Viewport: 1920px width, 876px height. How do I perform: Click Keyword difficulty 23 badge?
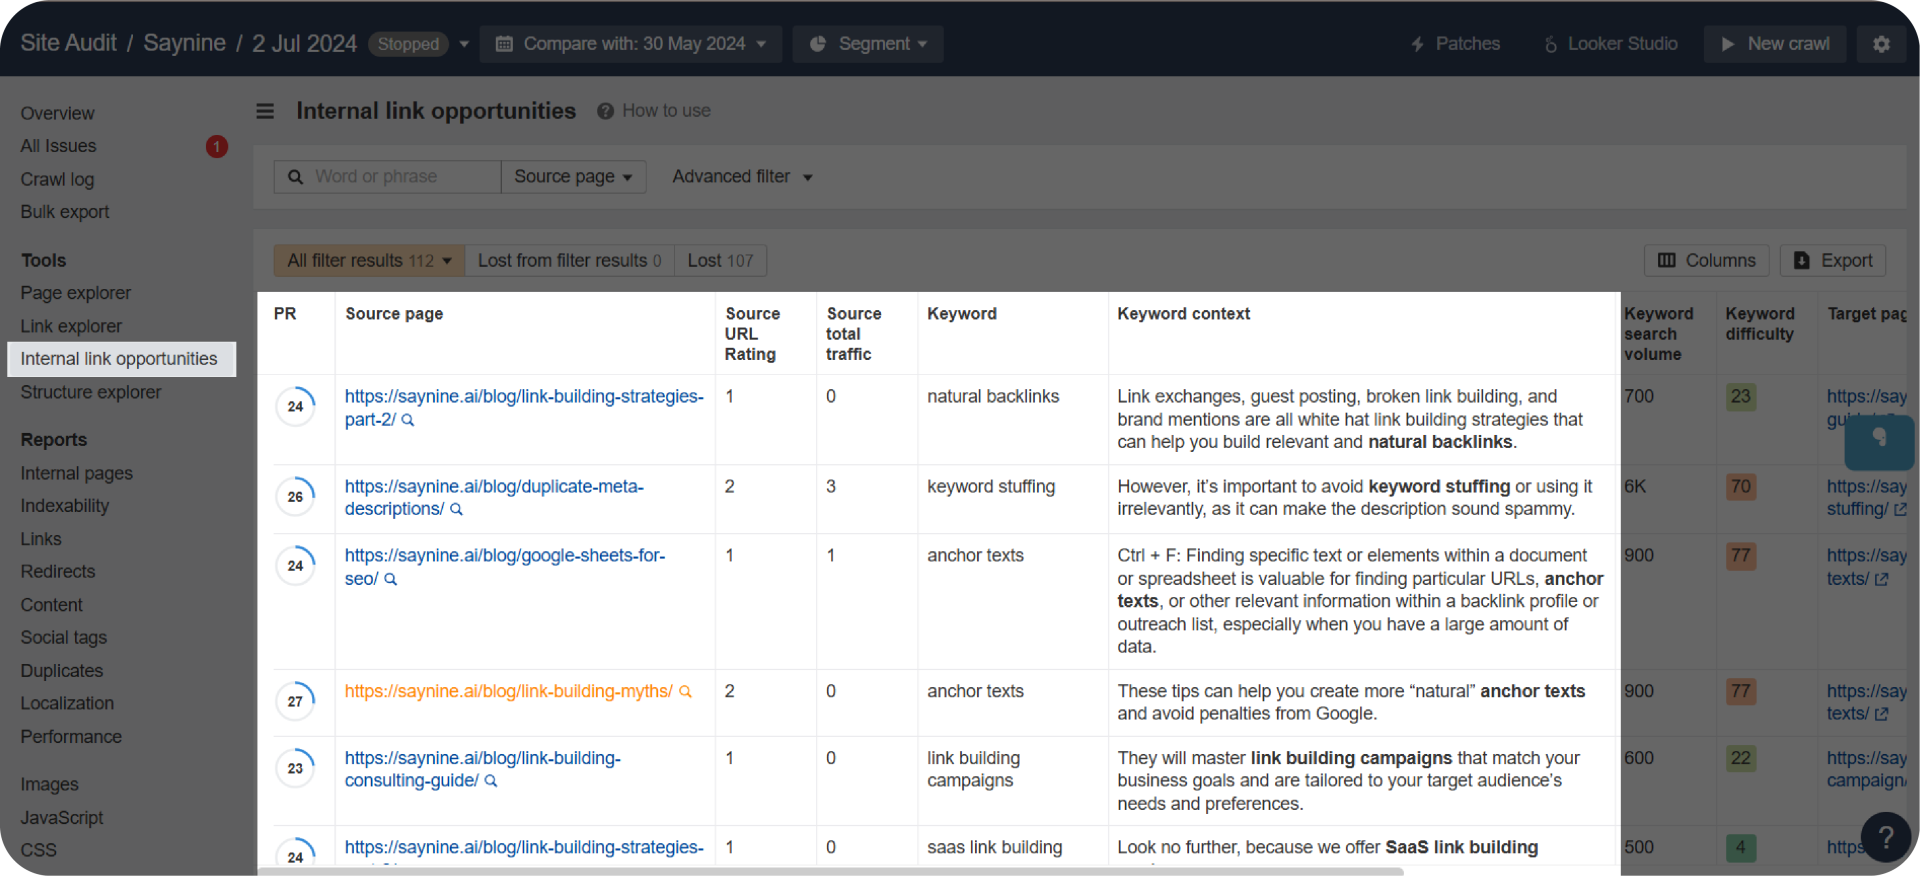tap(1741, 397)
